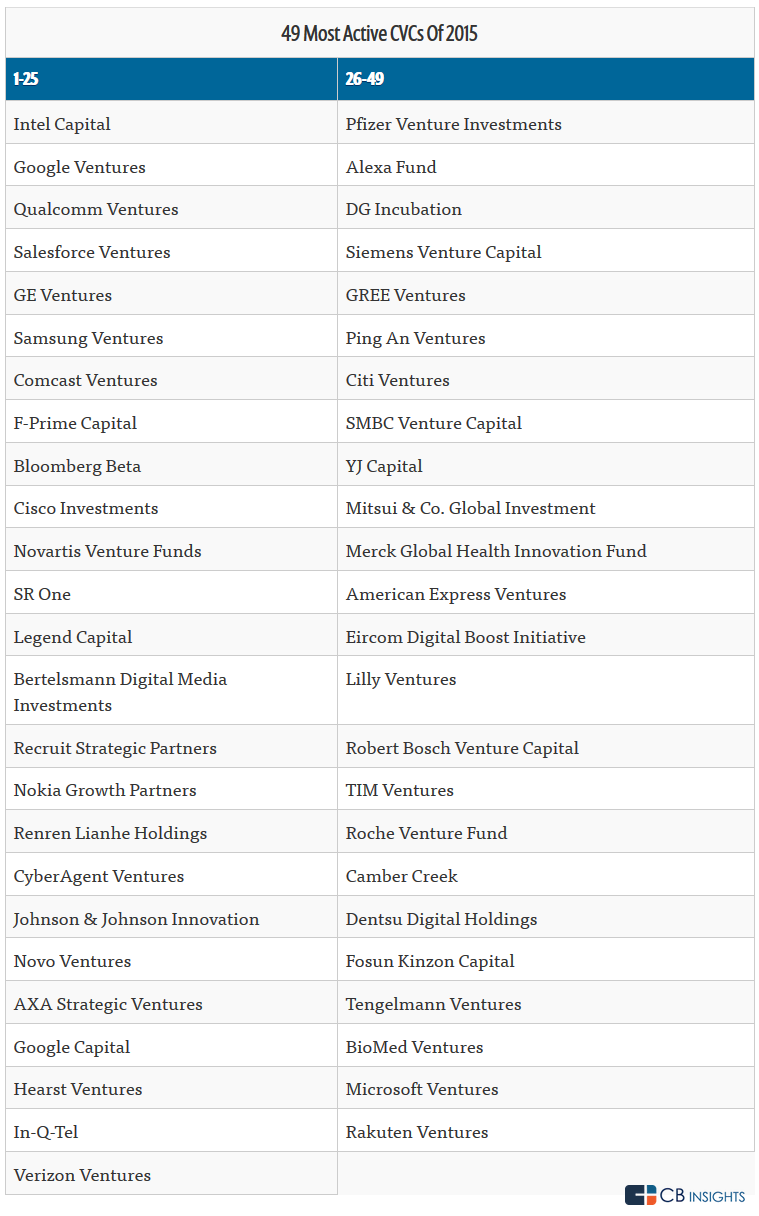This screenshot has width=759, height=1216.
Task: Click on Pfizer Venture Investments
Action: coord(453,124)
